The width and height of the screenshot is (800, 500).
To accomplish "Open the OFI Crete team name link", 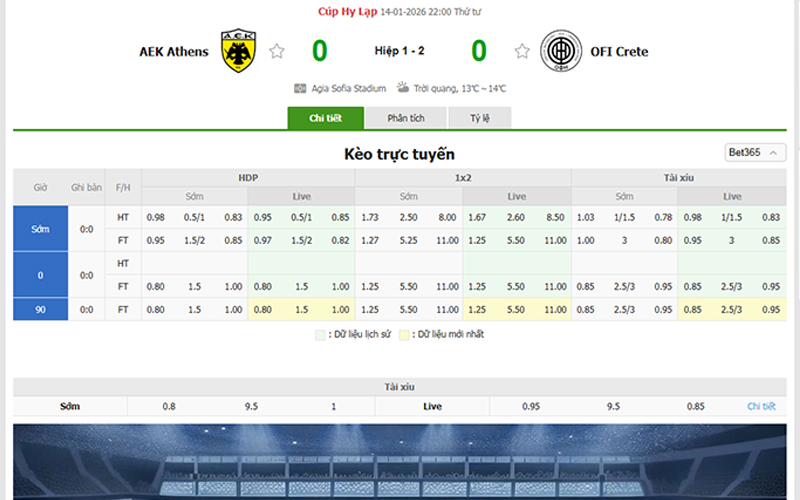I will [x=618, y=52].
